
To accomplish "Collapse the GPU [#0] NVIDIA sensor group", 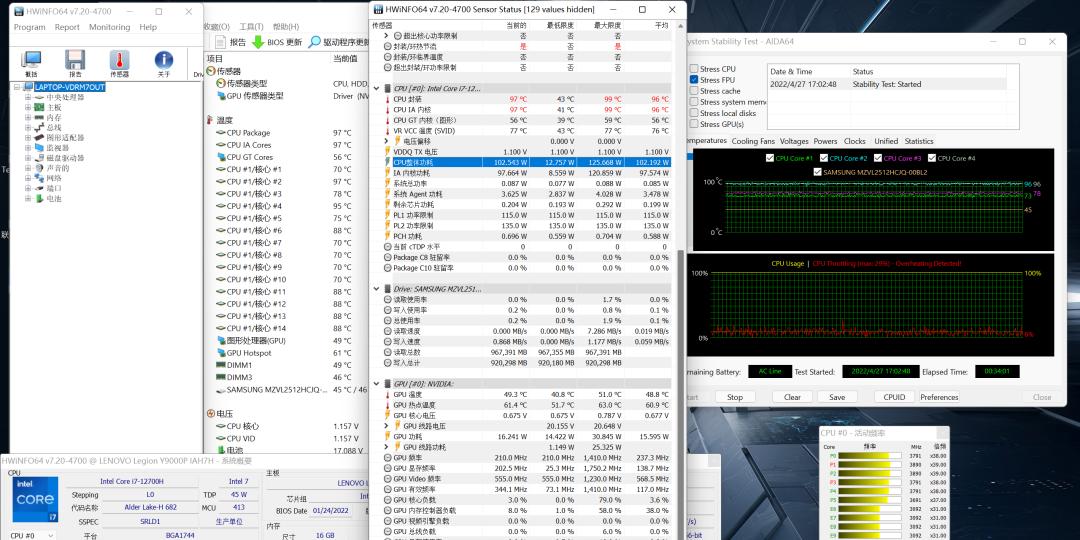I will pyautogui.click(x=376, y=384).
